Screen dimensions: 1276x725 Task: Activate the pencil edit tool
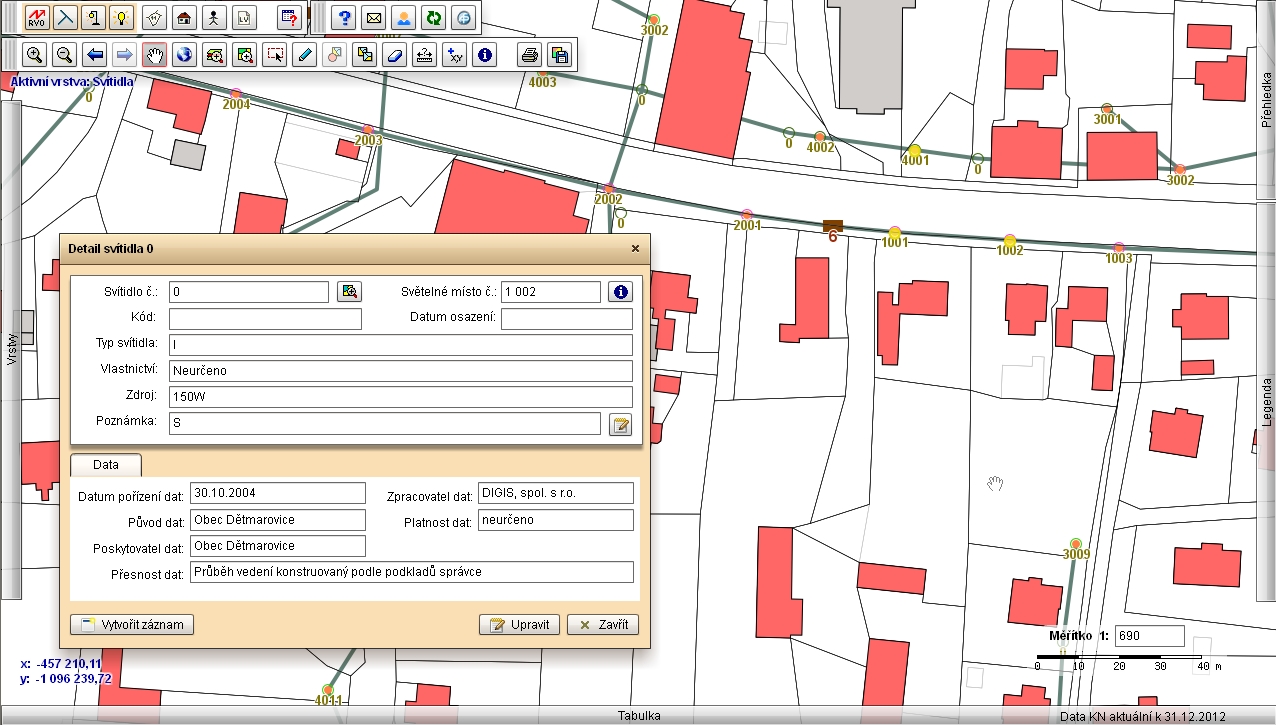coord(305,55)
